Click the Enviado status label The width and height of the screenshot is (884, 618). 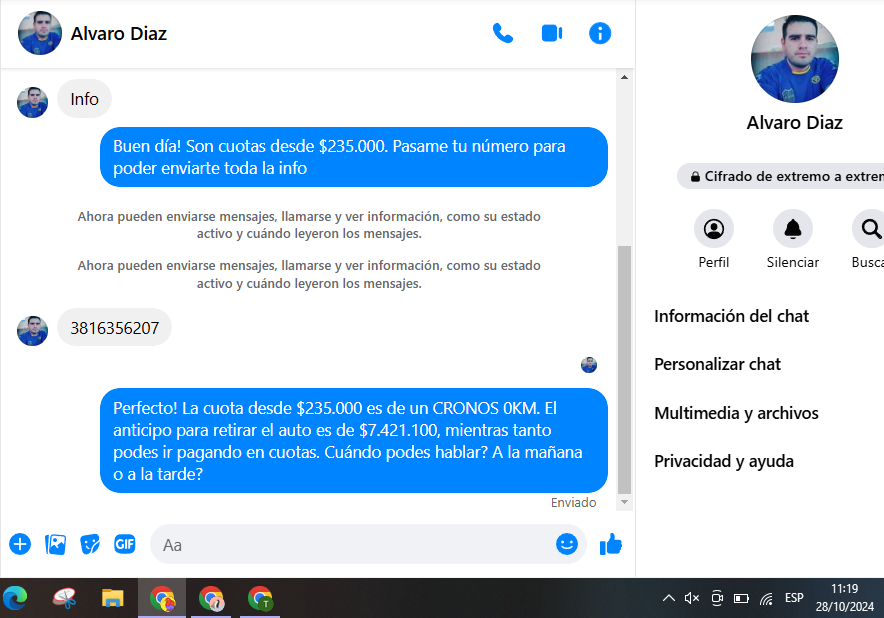click(573, 502)
